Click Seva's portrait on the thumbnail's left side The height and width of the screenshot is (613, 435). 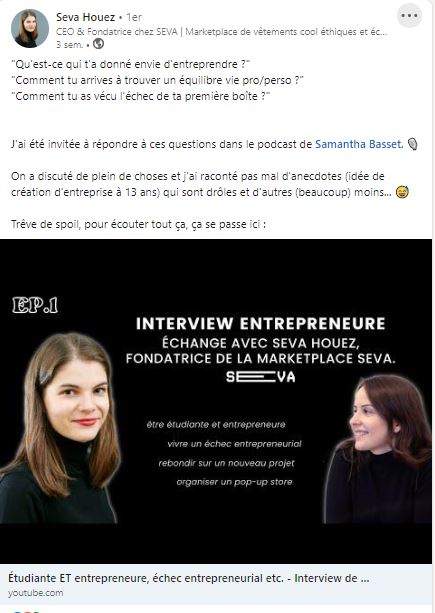60,428
